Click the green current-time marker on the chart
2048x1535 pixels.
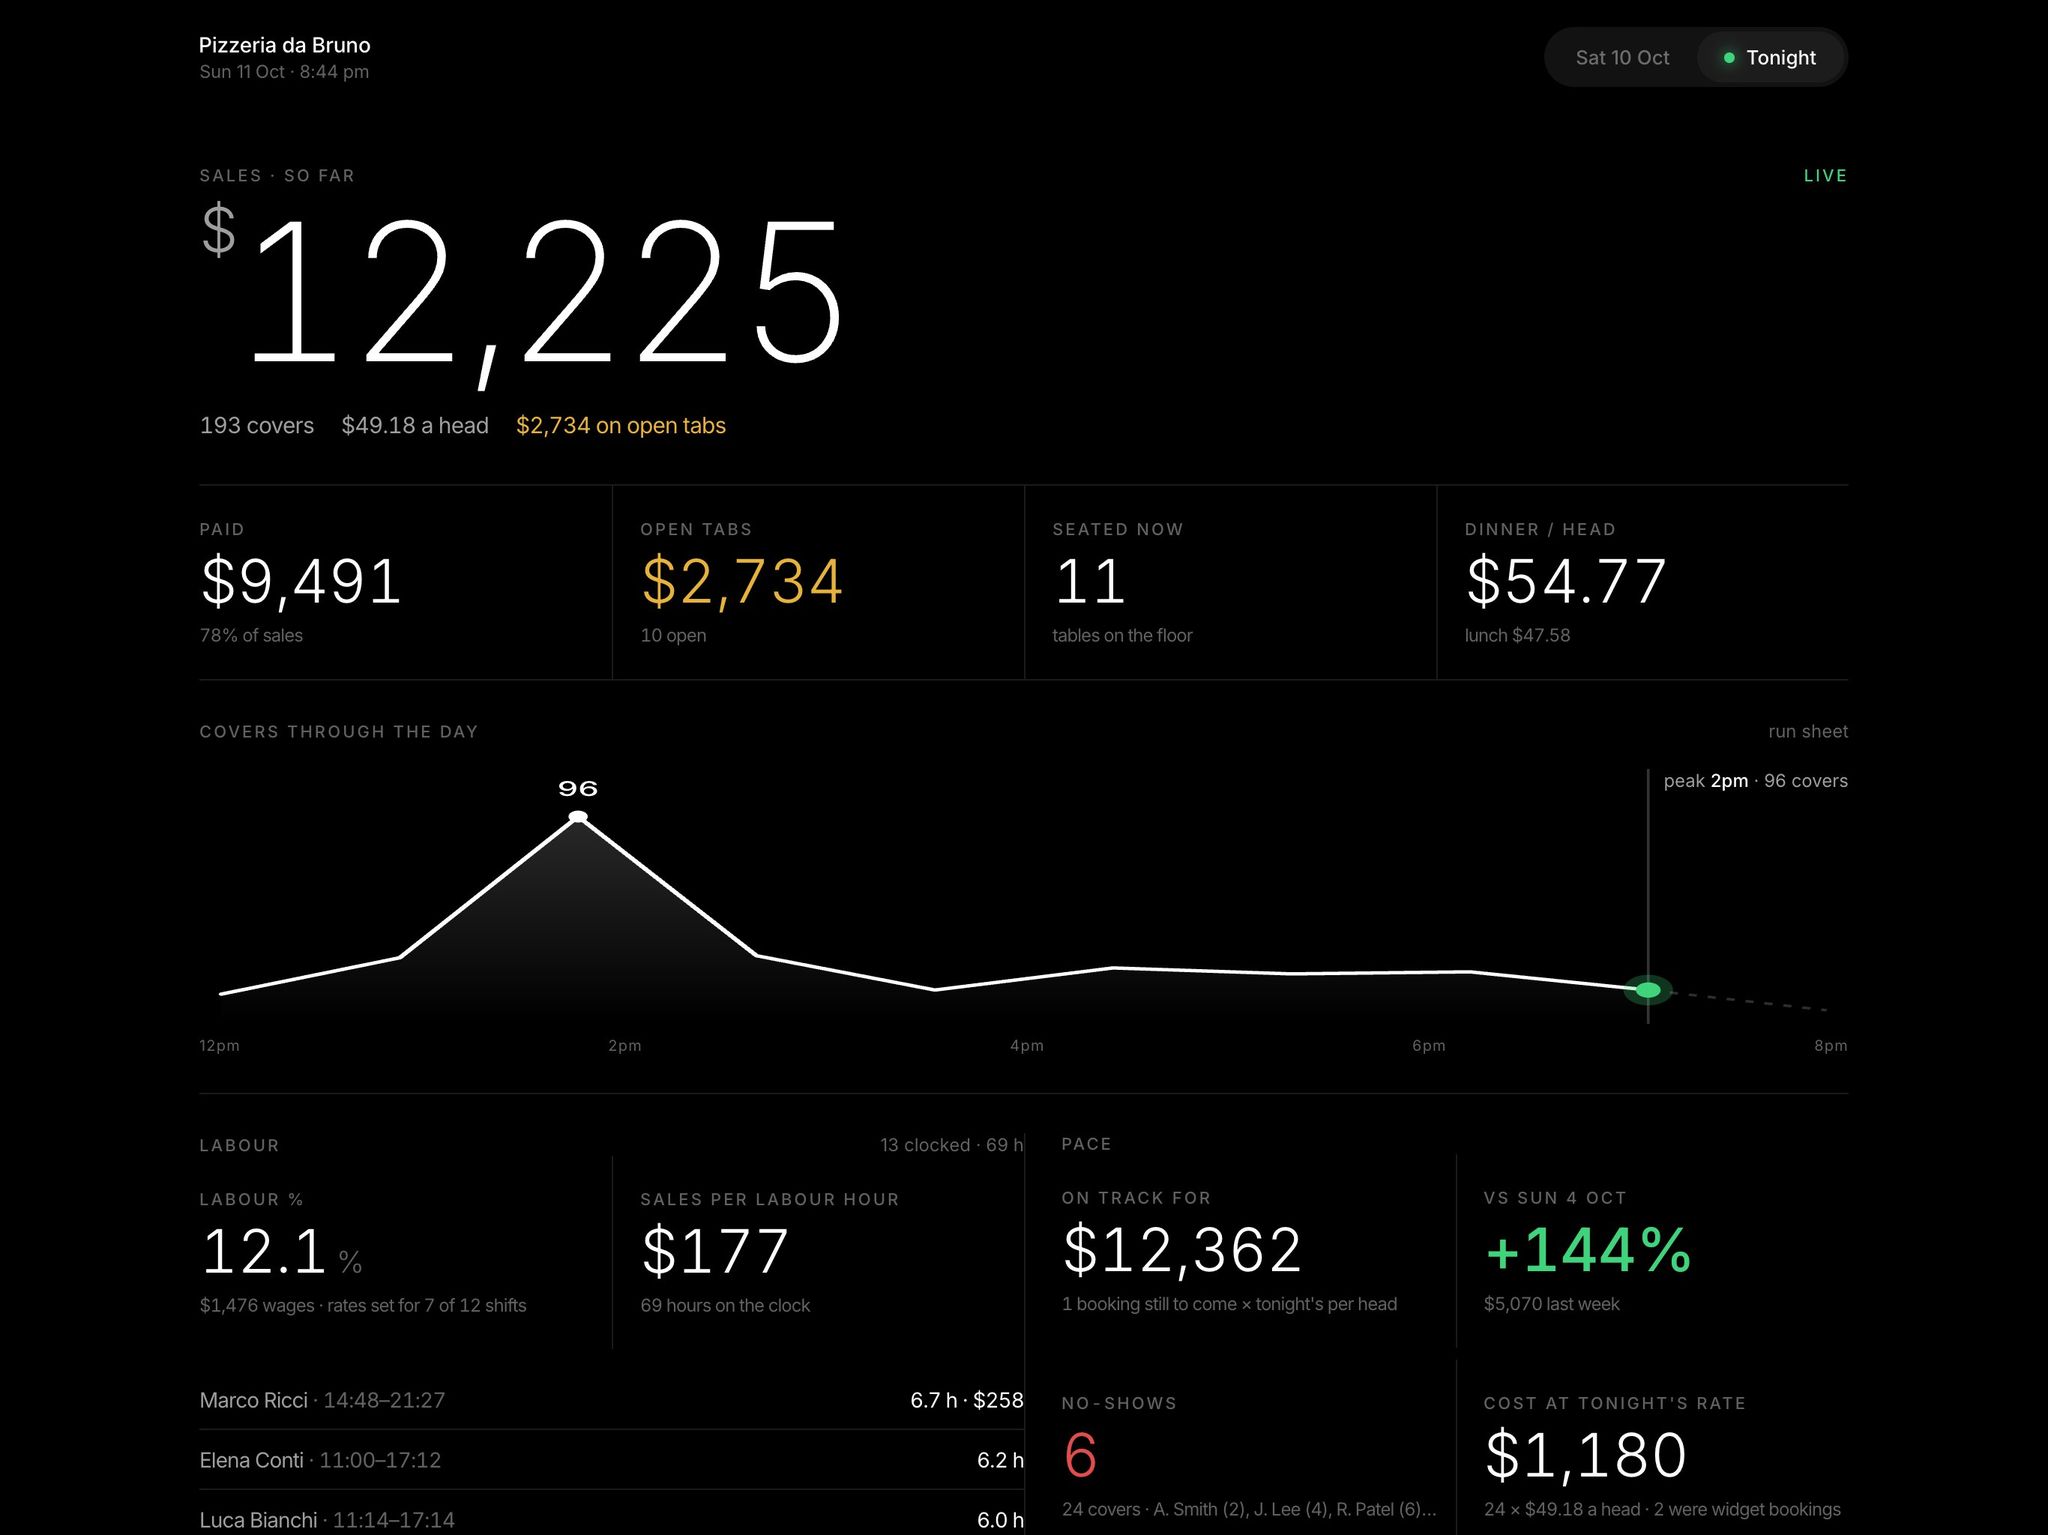tap(1648, 990)
